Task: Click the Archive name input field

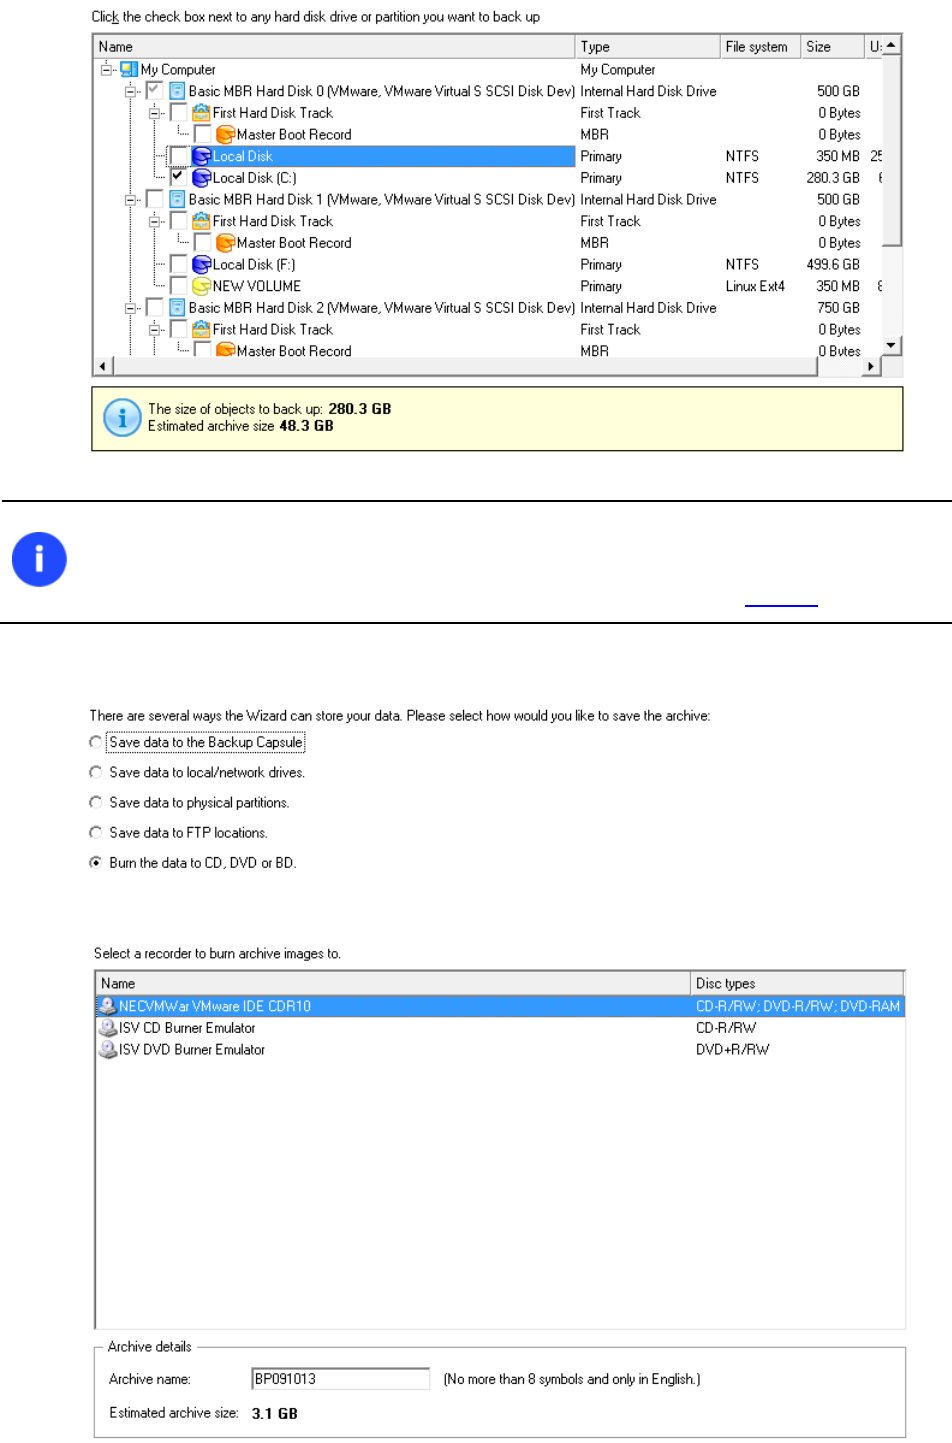Action: pyautogui.click(x=341, y=1379)
